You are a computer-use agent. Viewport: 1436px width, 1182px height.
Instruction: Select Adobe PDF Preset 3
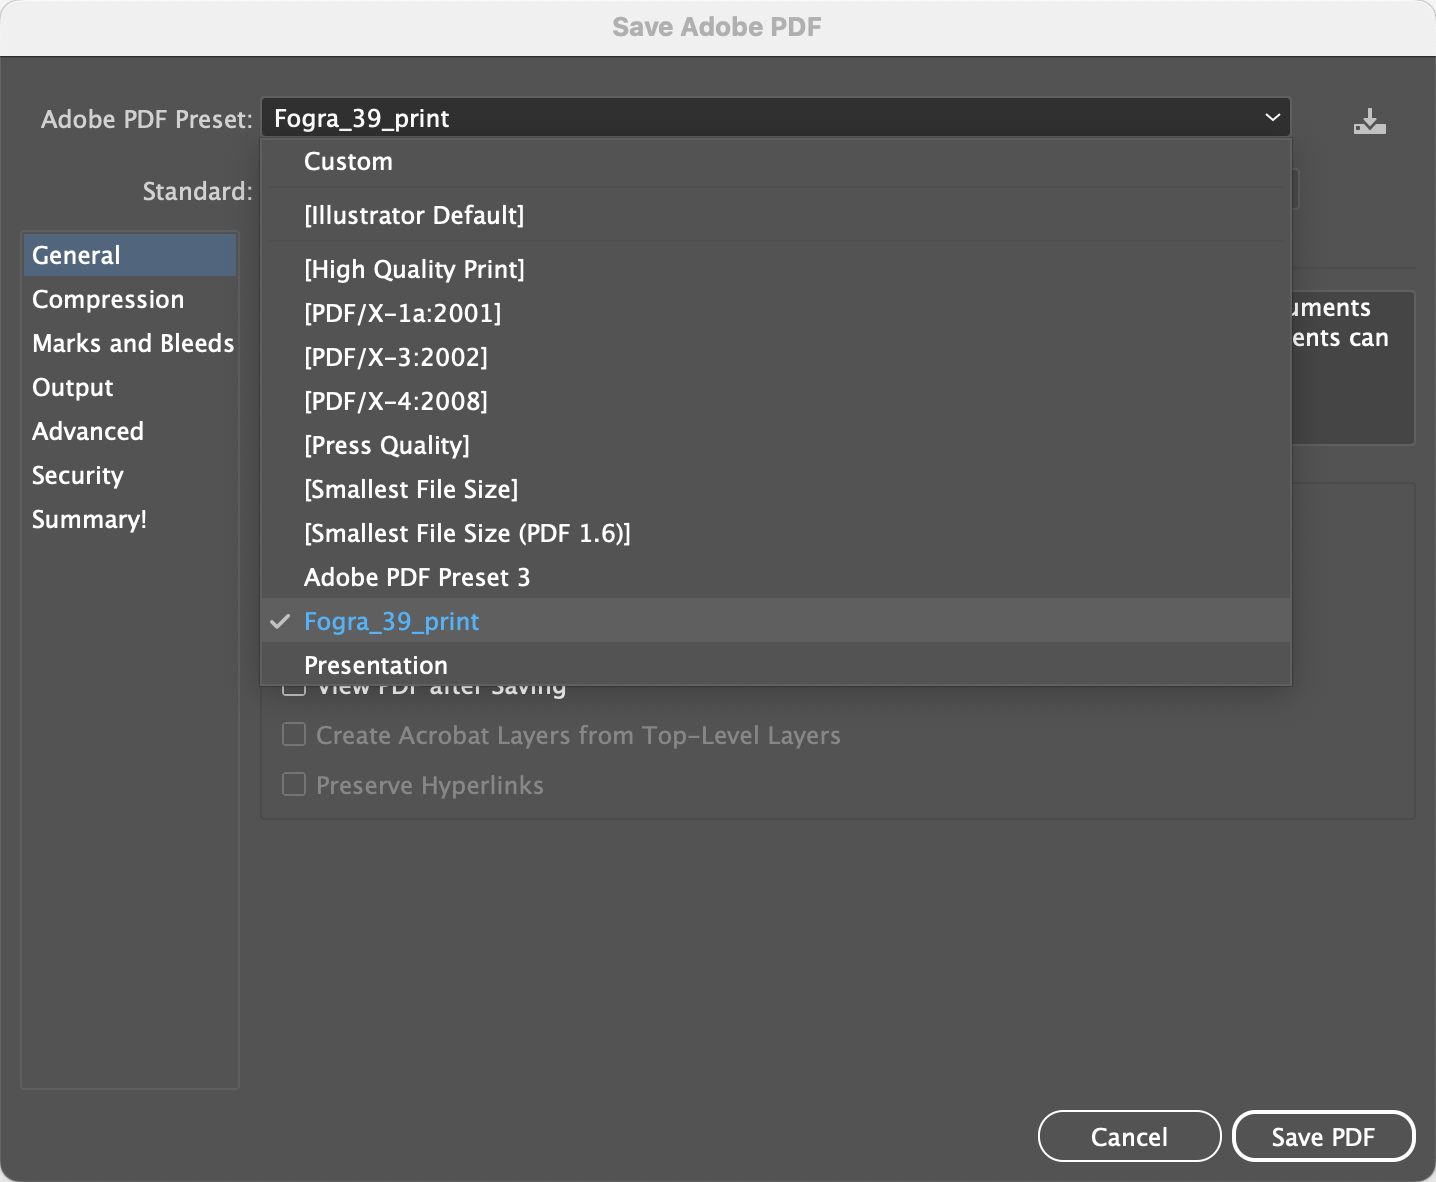pos(775,577)
